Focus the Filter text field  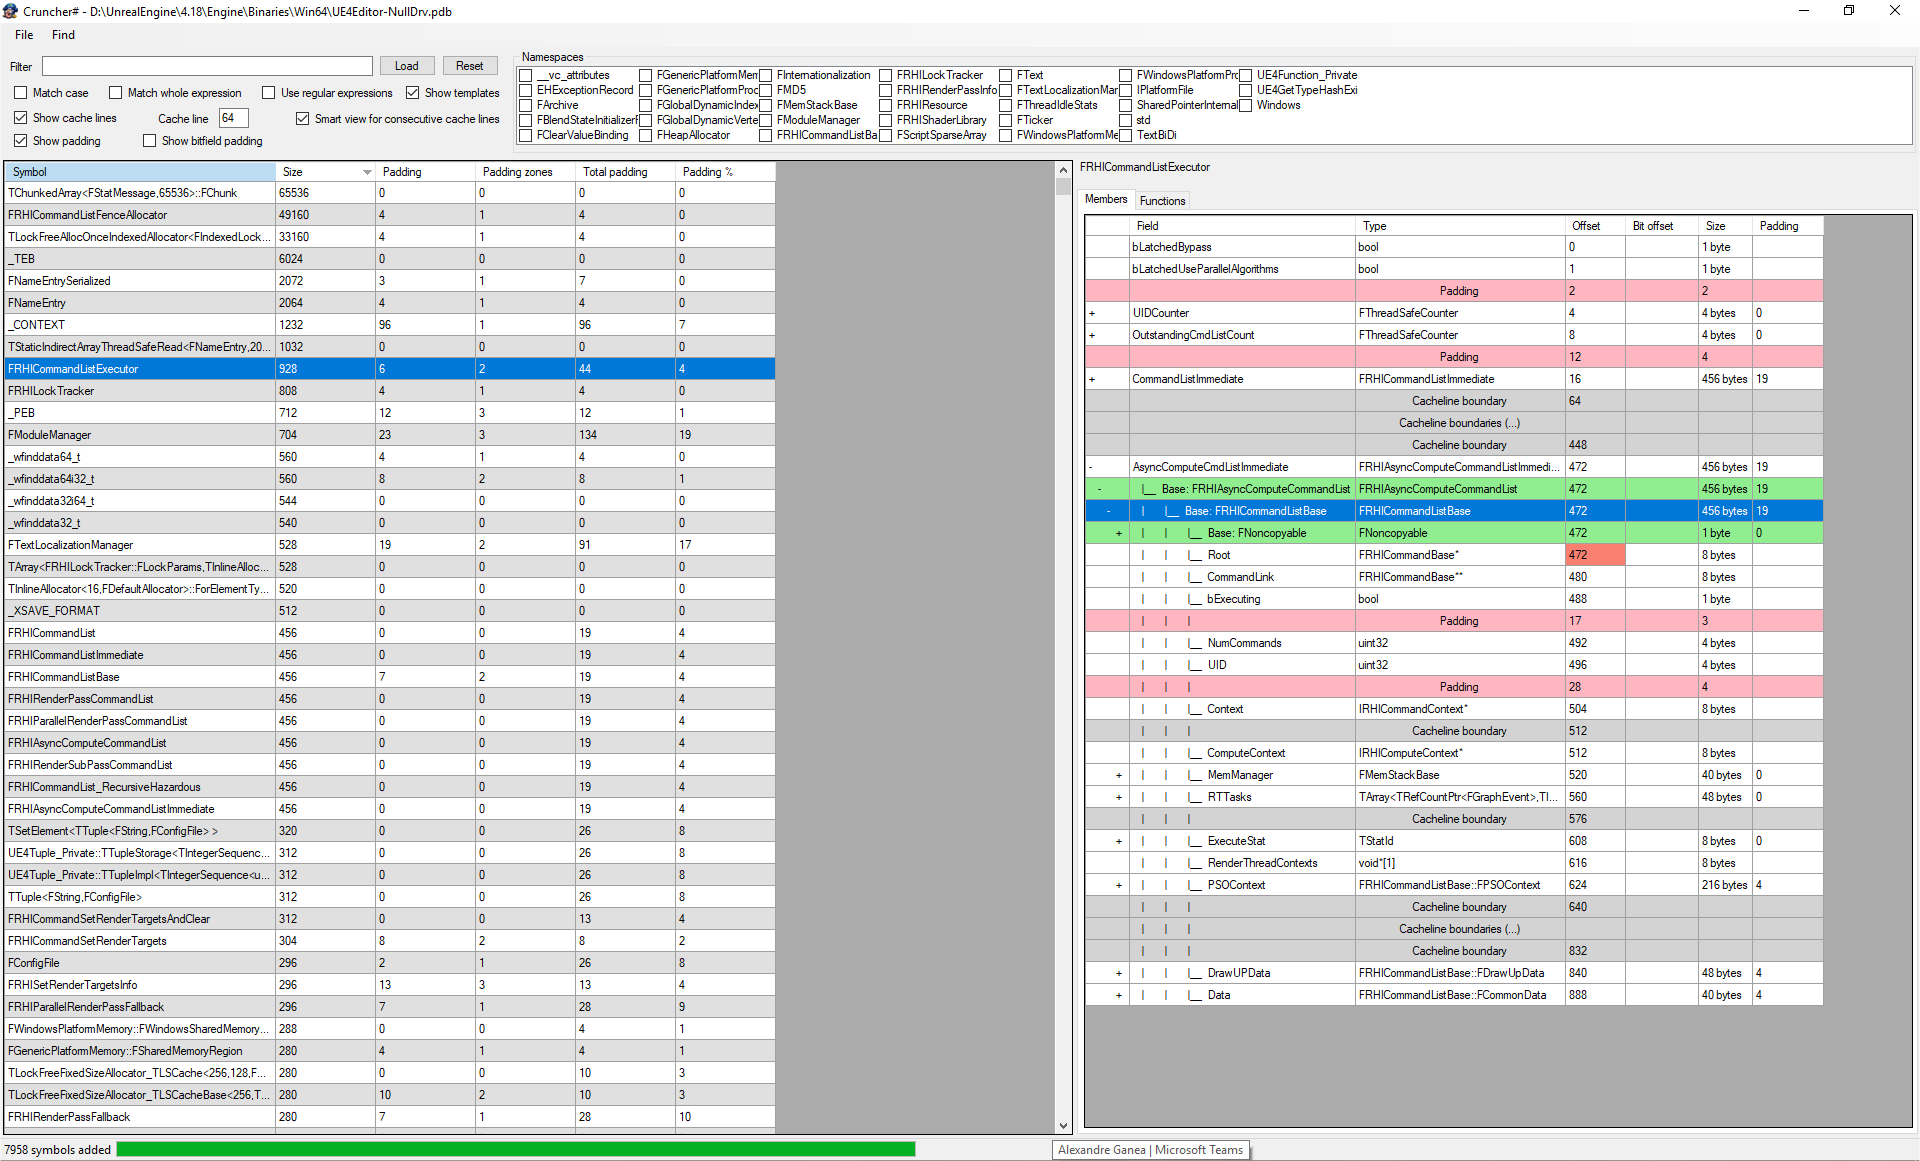click(207, 66)
